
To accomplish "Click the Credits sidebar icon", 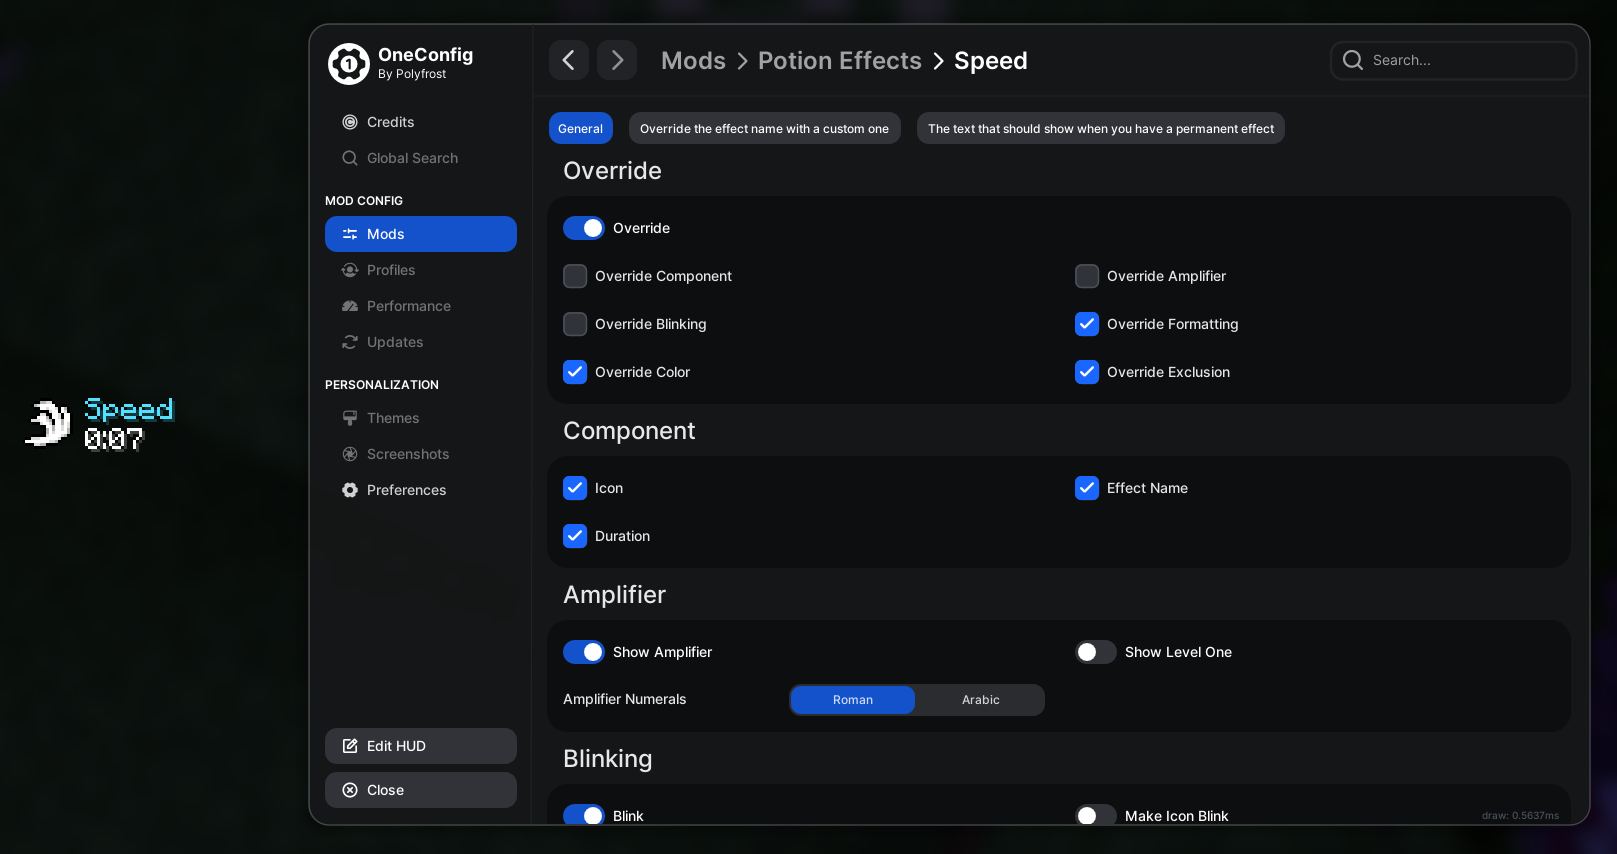I will point(350,122).
